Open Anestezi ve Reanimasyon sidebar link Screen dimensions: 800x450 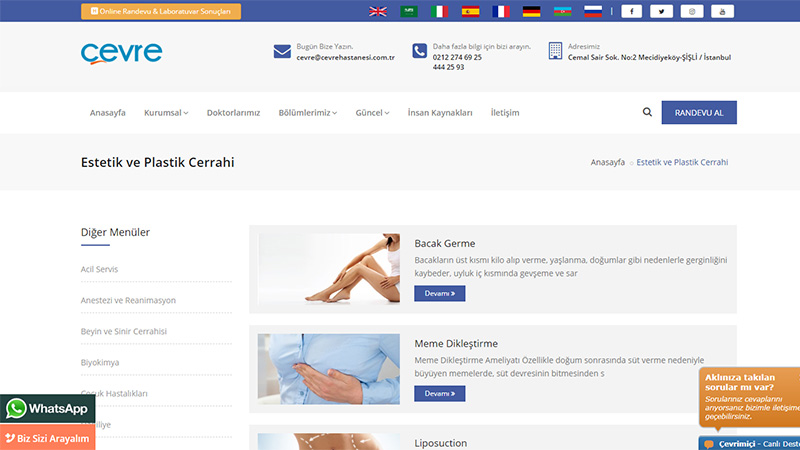128,300
